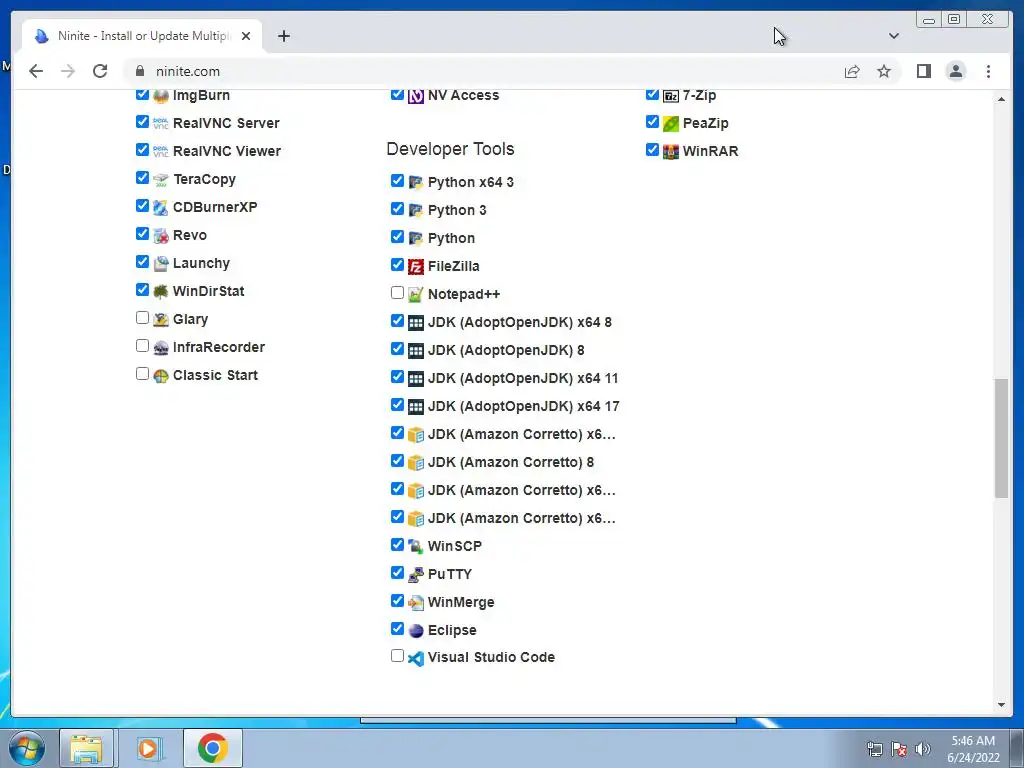1024x768 pixels.
Task: Uncheck the WinRAR checkbox
Action: pos(652,150)
